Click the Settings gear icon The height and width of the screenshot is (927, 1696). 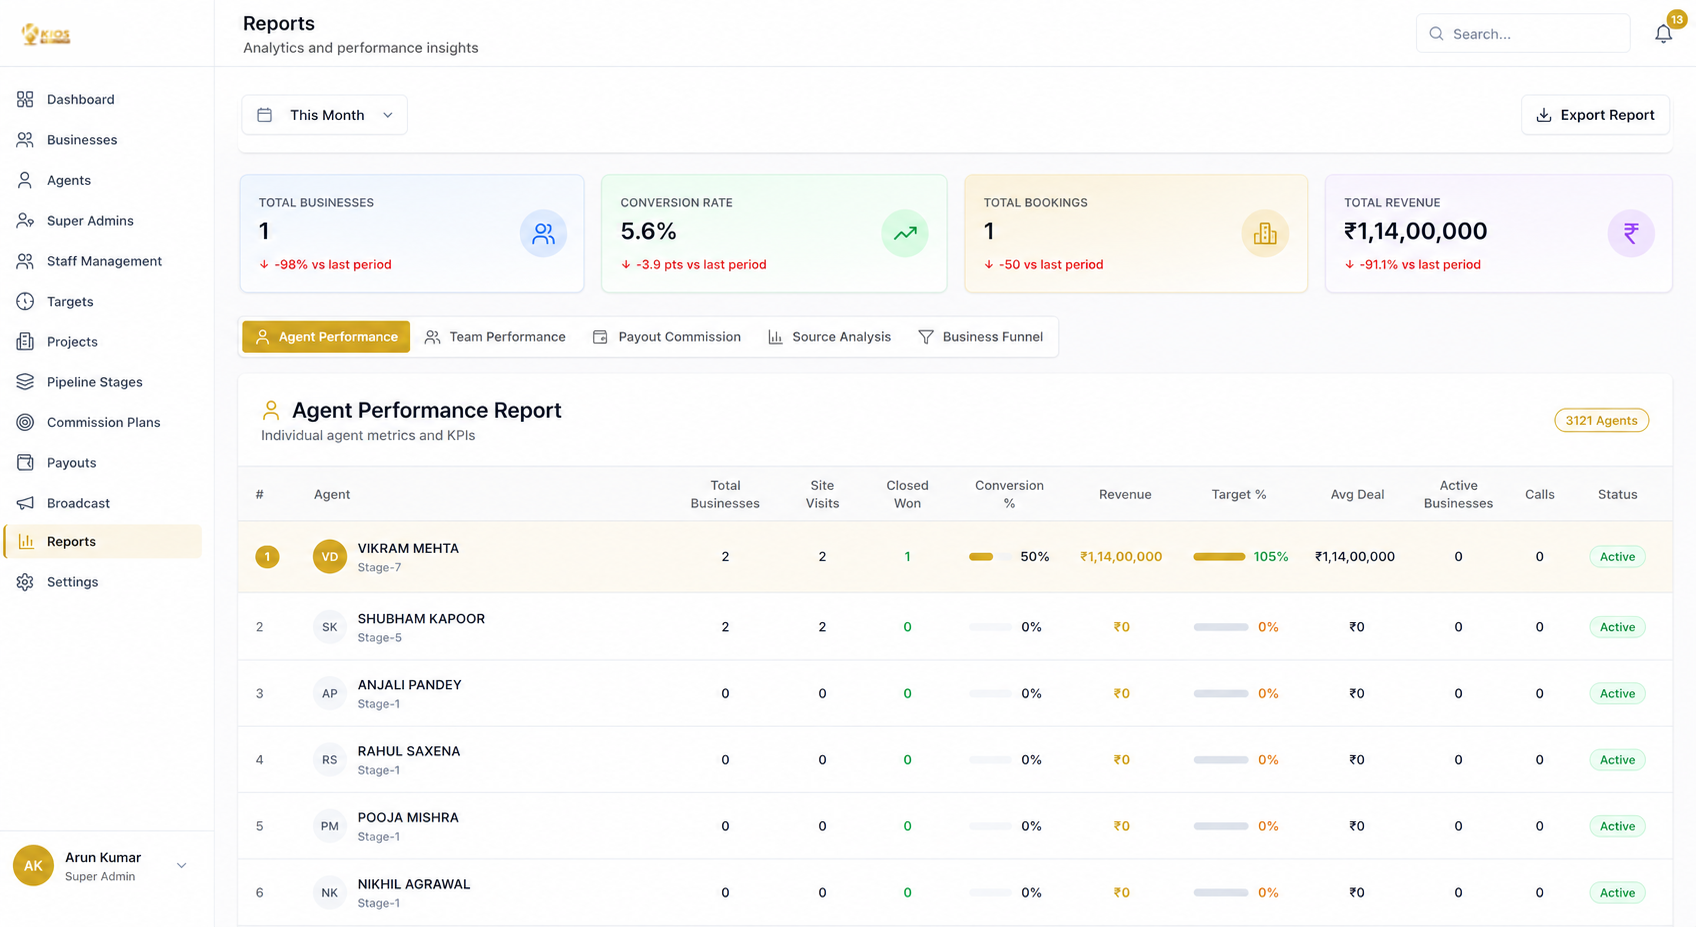(x=25, y=582)
